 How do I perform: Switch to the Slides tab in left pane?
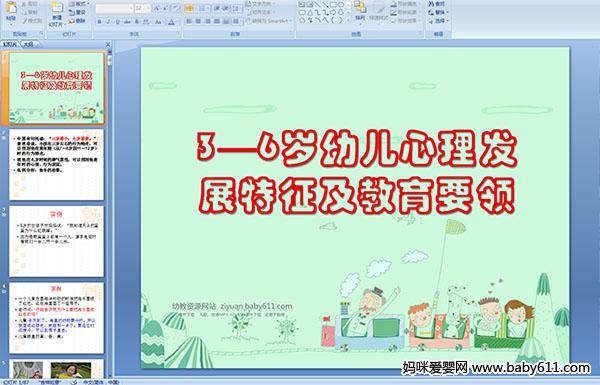[x=10, y=44]
